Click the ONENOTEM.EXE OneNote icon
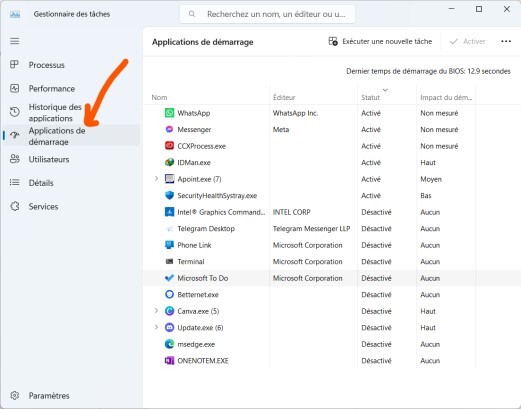 [169, 360]
